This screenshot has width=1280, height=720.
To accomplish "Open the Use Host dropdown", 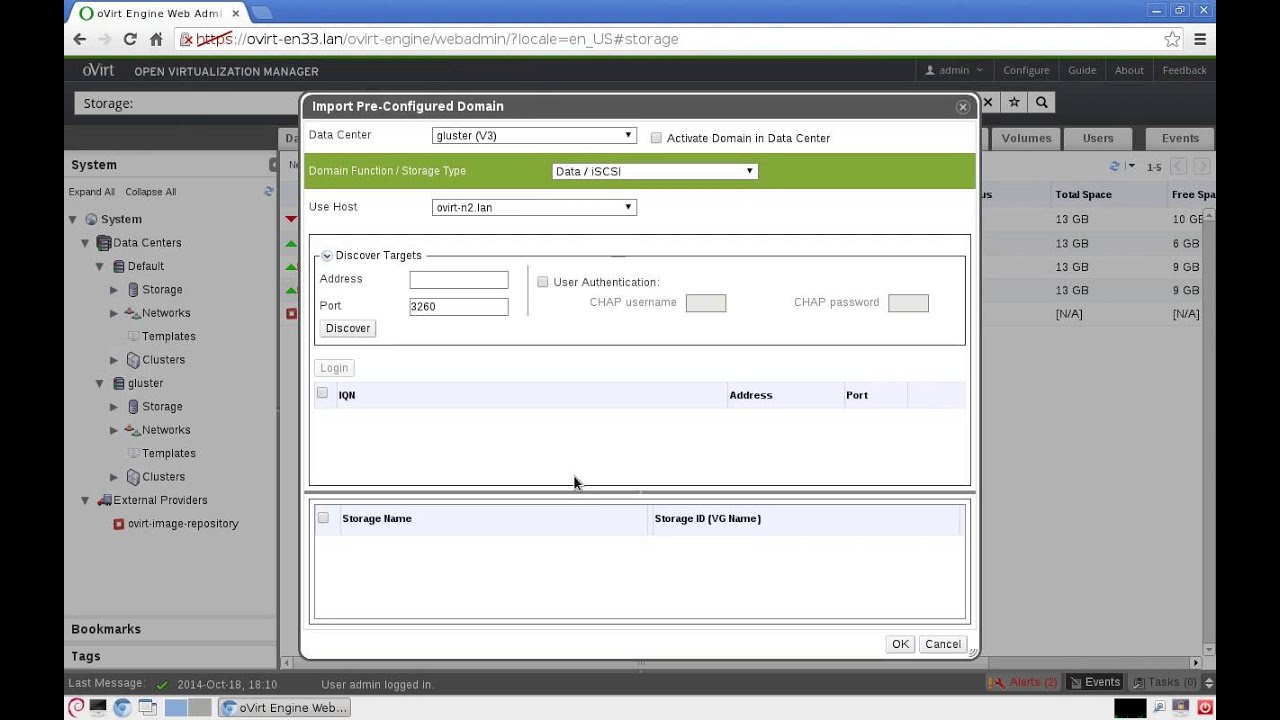I will coord(534,207).
